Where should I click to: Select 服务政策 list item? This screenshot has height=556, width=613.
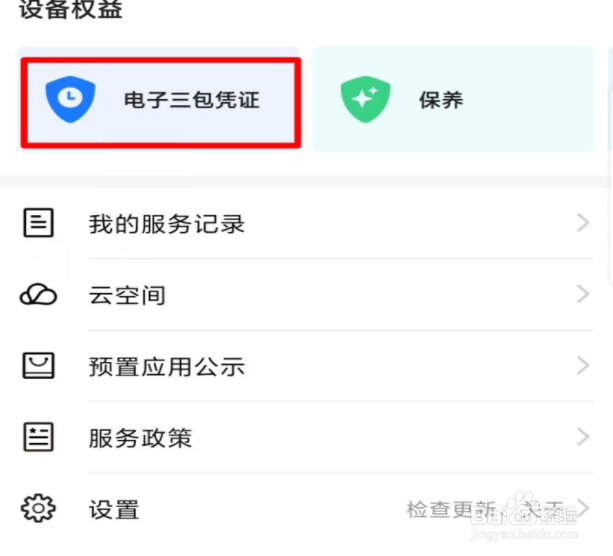pyautogui.click(x=306, y=437)
